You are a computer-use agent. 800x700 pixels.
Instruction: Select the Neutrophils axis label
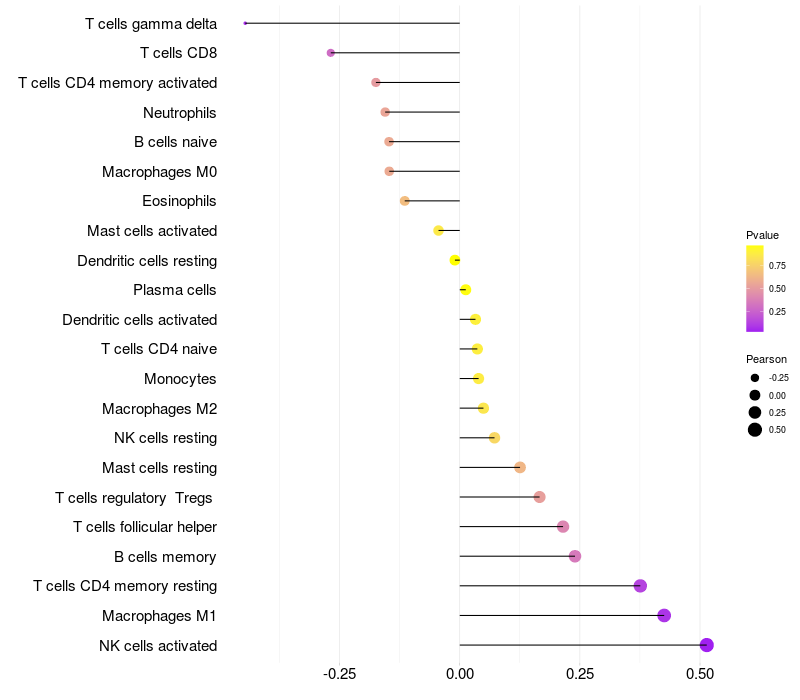click(180, 113)
